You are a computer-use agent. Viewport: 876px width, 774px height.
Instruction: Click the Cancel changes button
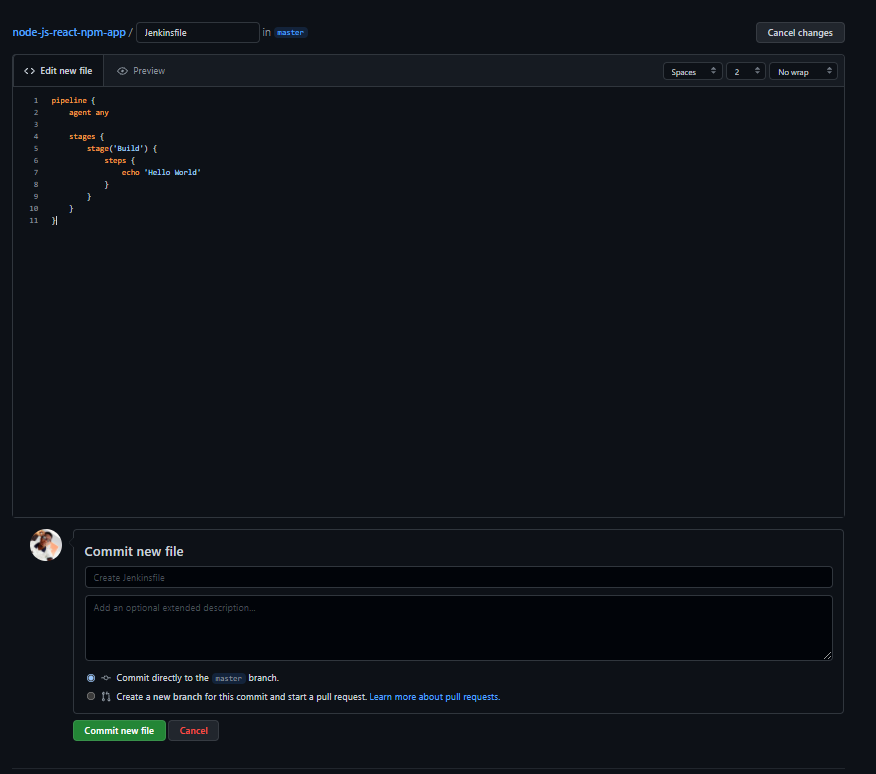(x=799, y=33)
